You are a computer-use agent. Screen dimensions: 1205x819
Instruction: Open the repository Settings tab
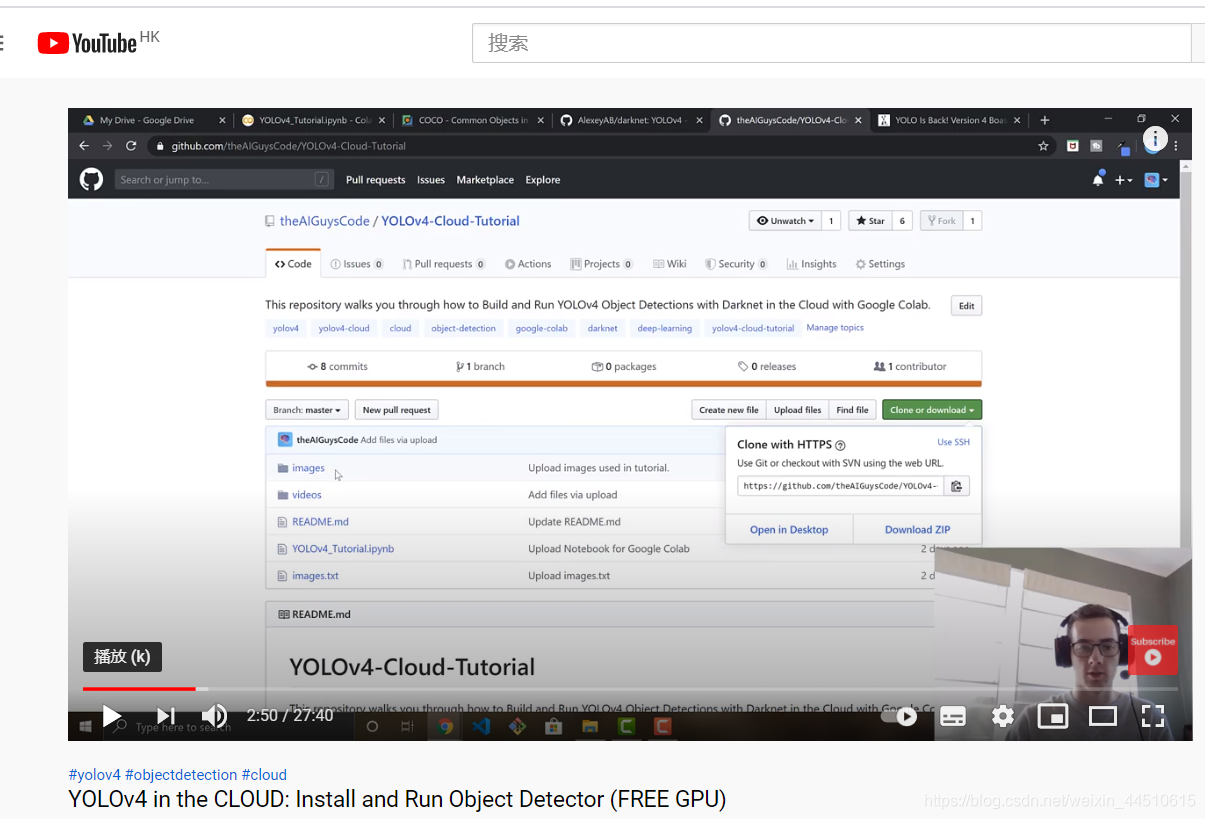coord(880,264)
